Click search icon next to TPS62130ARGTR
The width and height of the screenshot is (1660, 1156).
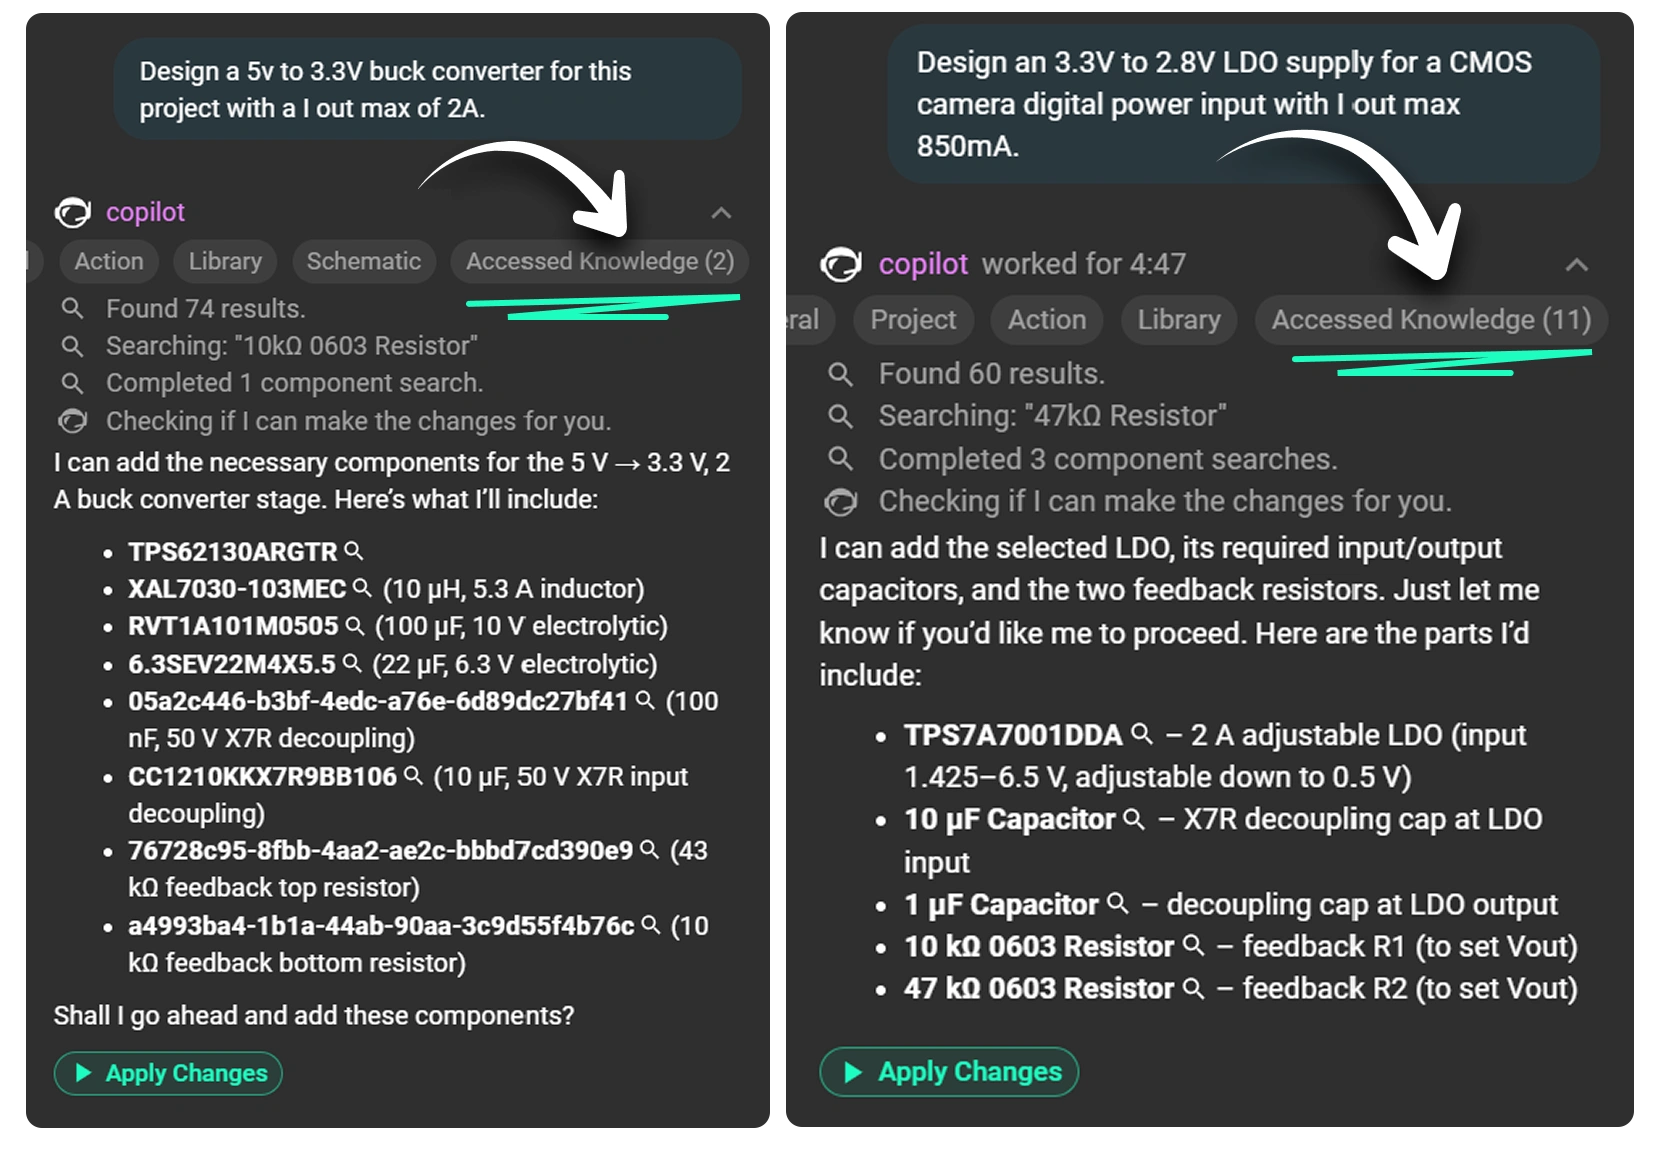tap(354, 550)
